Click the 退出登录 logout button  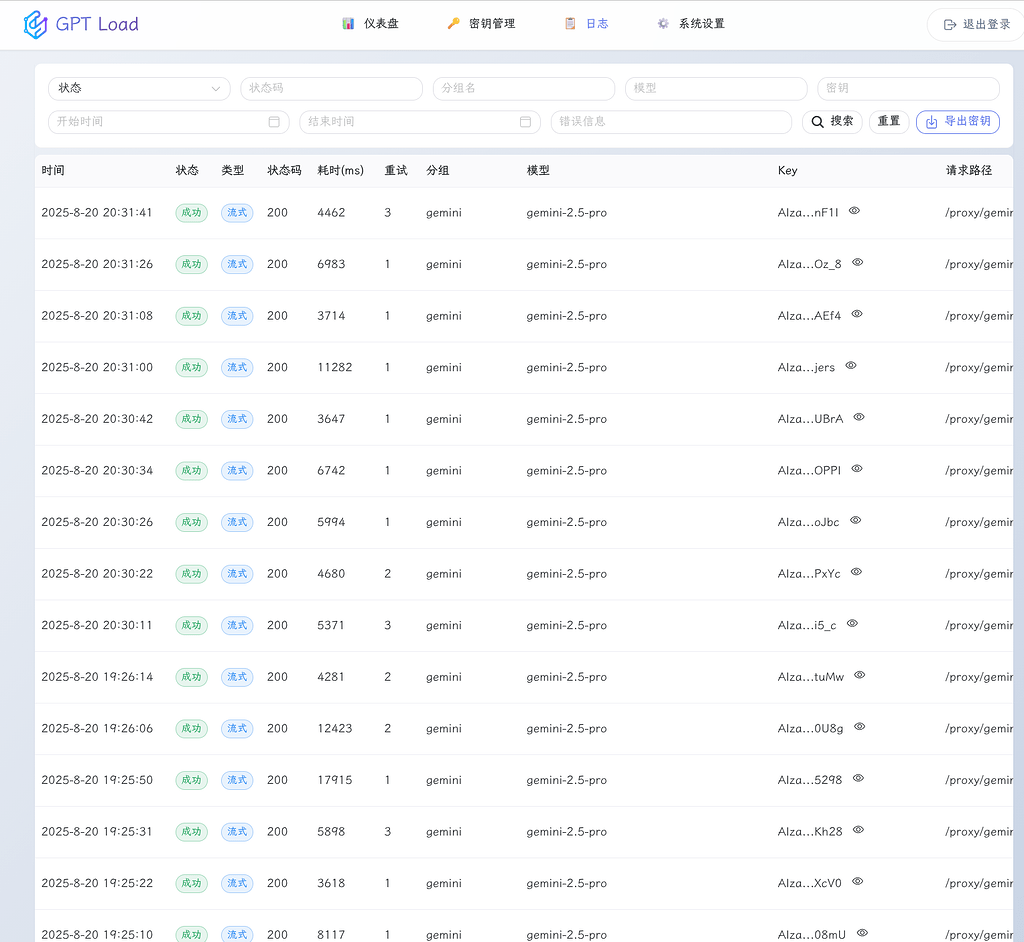coord(977,25)
